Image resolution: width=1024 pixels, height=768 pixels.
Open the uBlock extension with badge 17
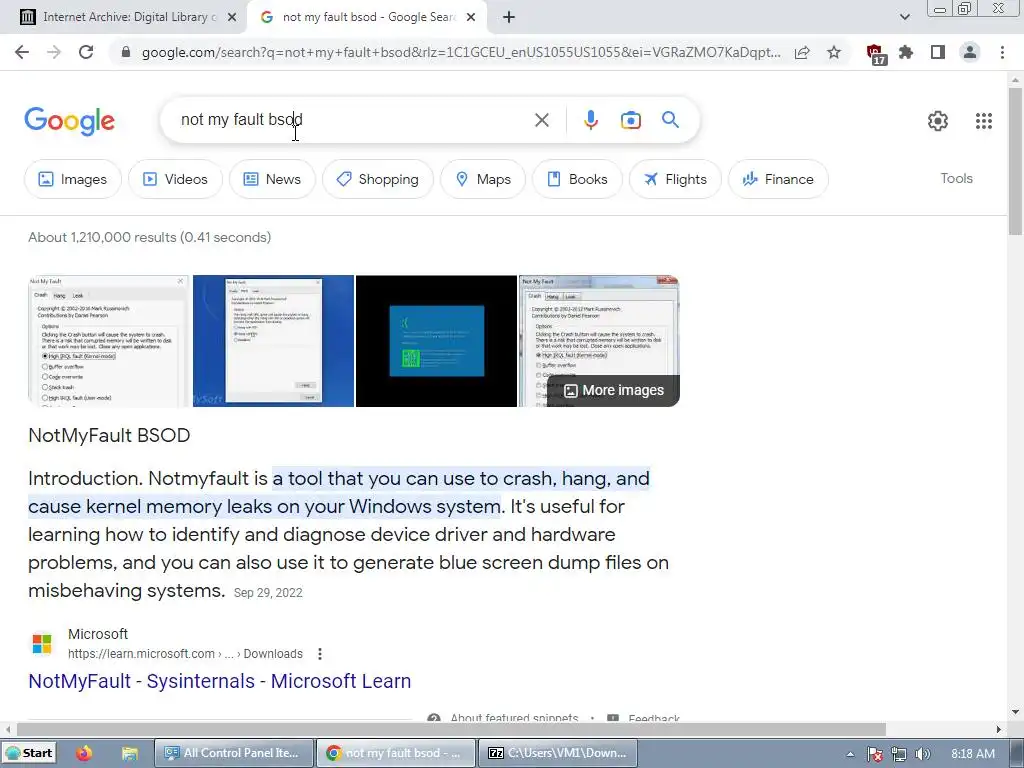(x=876, y=54)
